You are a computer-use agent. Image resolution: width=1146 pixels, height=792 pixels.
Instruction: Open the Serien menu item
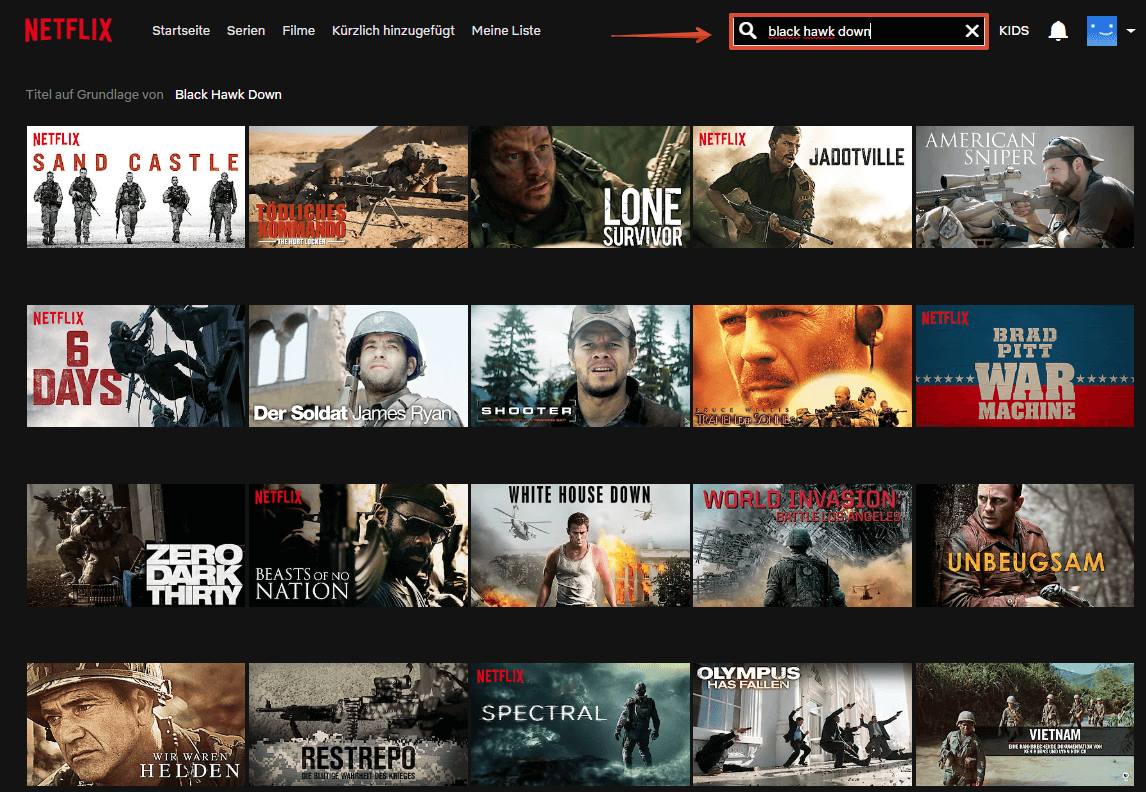246,31
